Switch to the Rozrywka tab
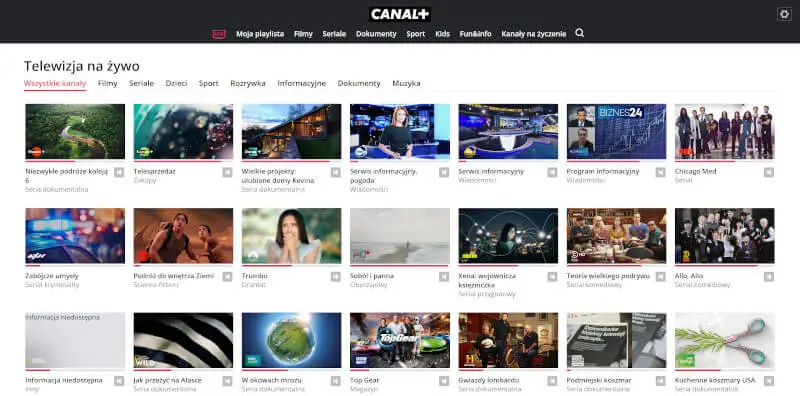This screenshot has width=800, height=396. coord(248,83)
